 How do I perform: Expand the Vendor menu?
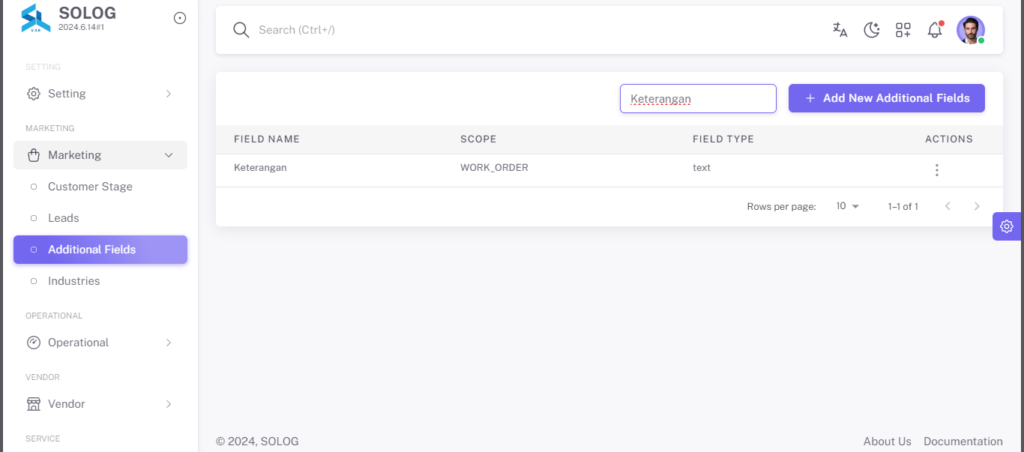[x=100, y=404]
